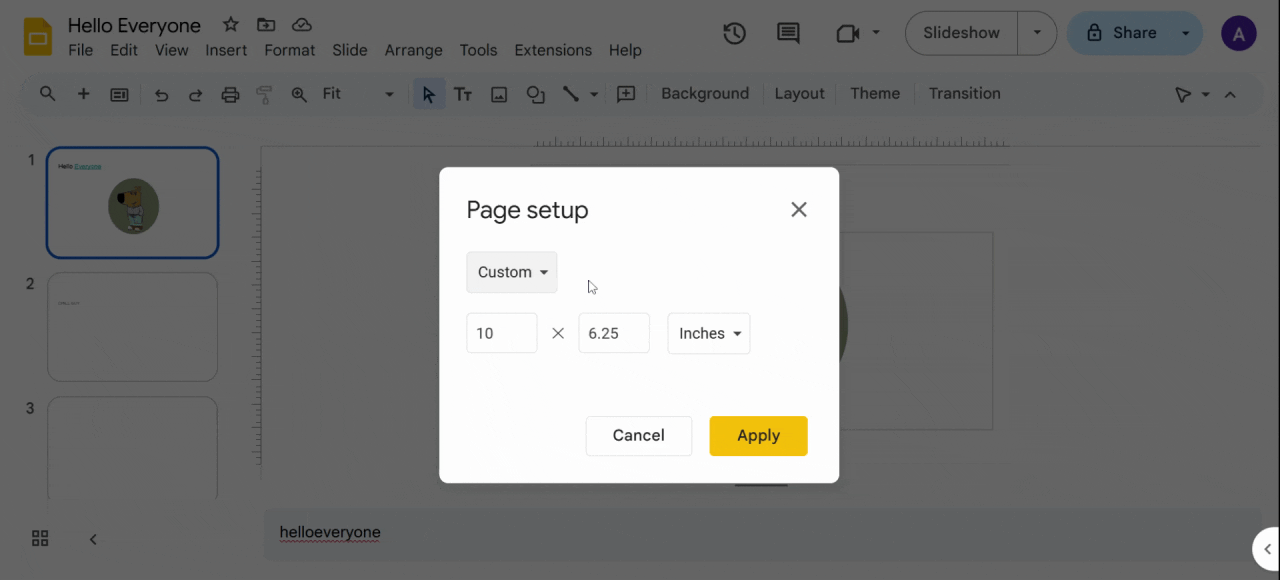Open the Insert menu
This screenshot has width=1280, height=580.
coord(226,50)
